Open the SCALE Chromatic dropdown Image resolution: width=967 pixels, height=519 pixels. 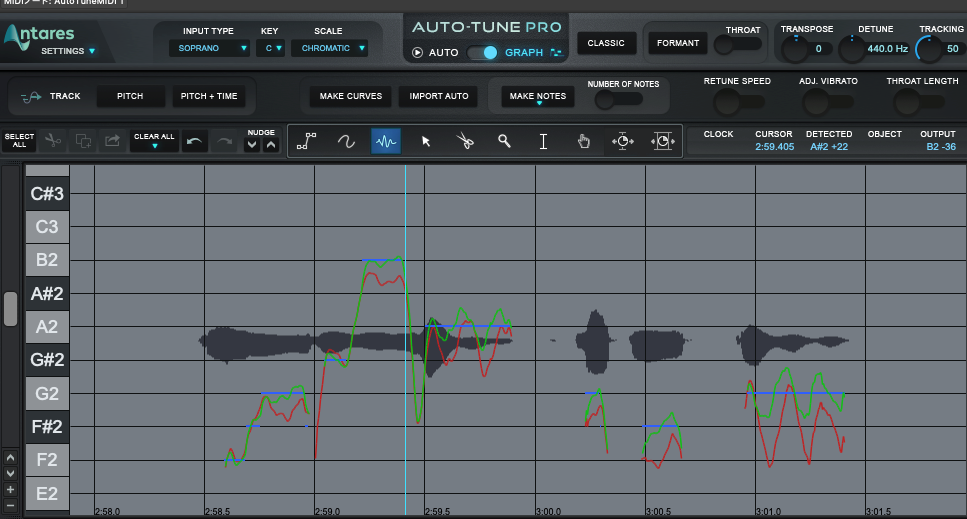click(329, 48)
